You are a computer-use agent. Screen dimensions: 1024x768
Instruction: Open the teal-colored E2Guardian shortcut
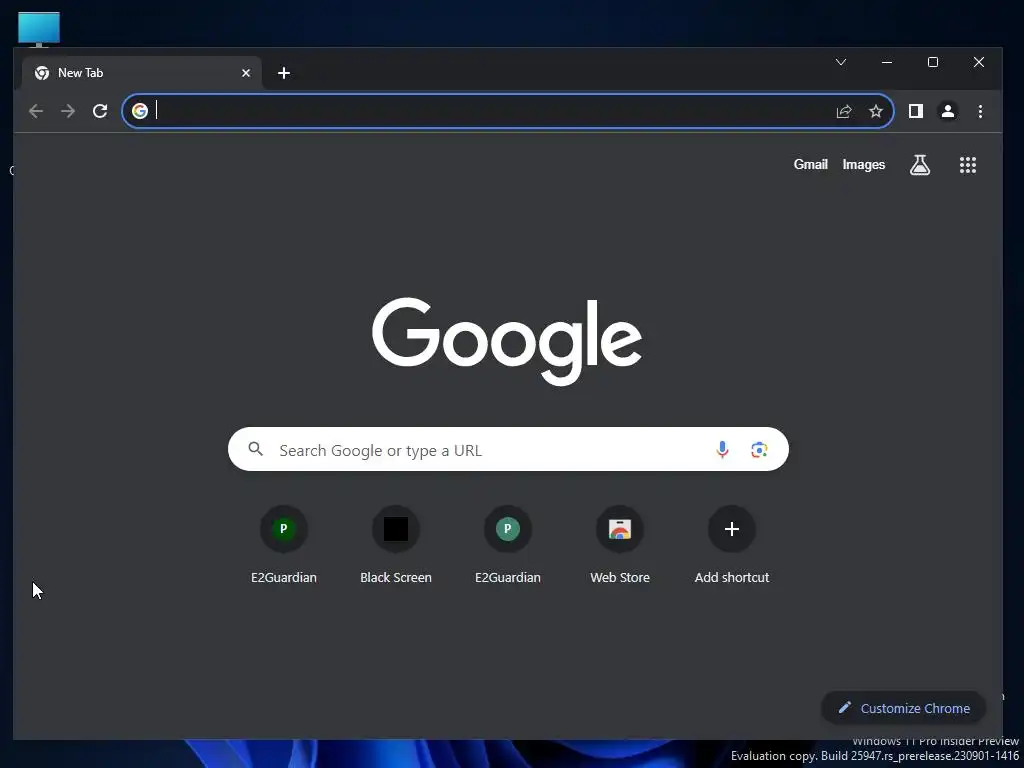[x=507, y=546]
